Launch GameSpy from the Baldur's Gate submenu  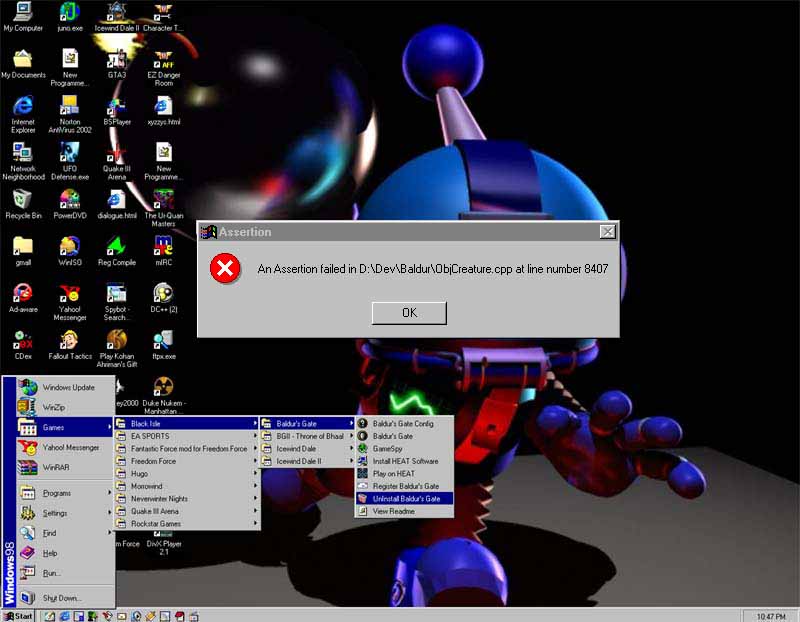coord(404,449)
